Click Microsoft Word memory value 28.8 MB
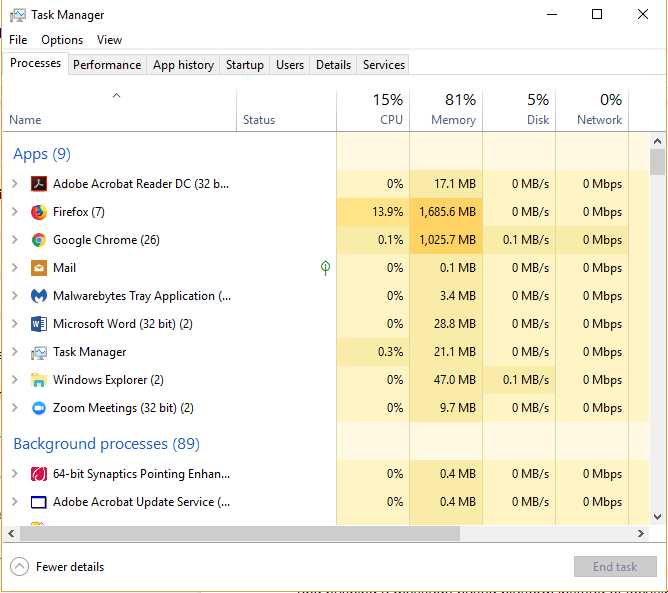The image size is (668, 593). coord(455,324)
